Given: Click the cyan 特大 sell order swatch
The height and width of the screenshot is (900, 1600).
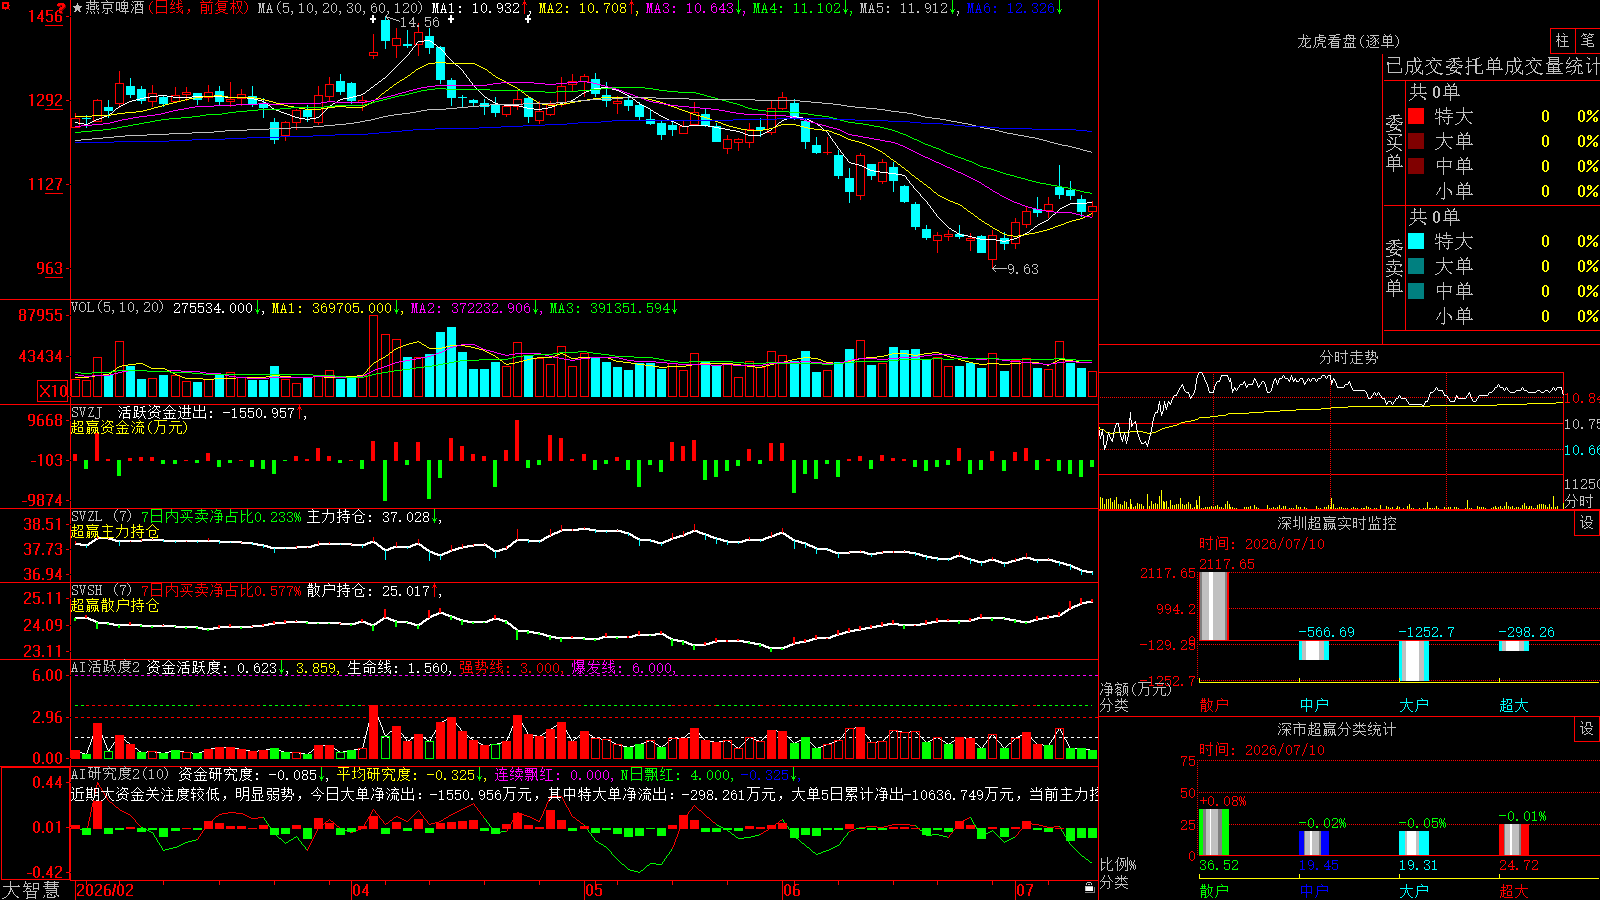Looking at the screenshot, I should click(x=1416, y=241).
